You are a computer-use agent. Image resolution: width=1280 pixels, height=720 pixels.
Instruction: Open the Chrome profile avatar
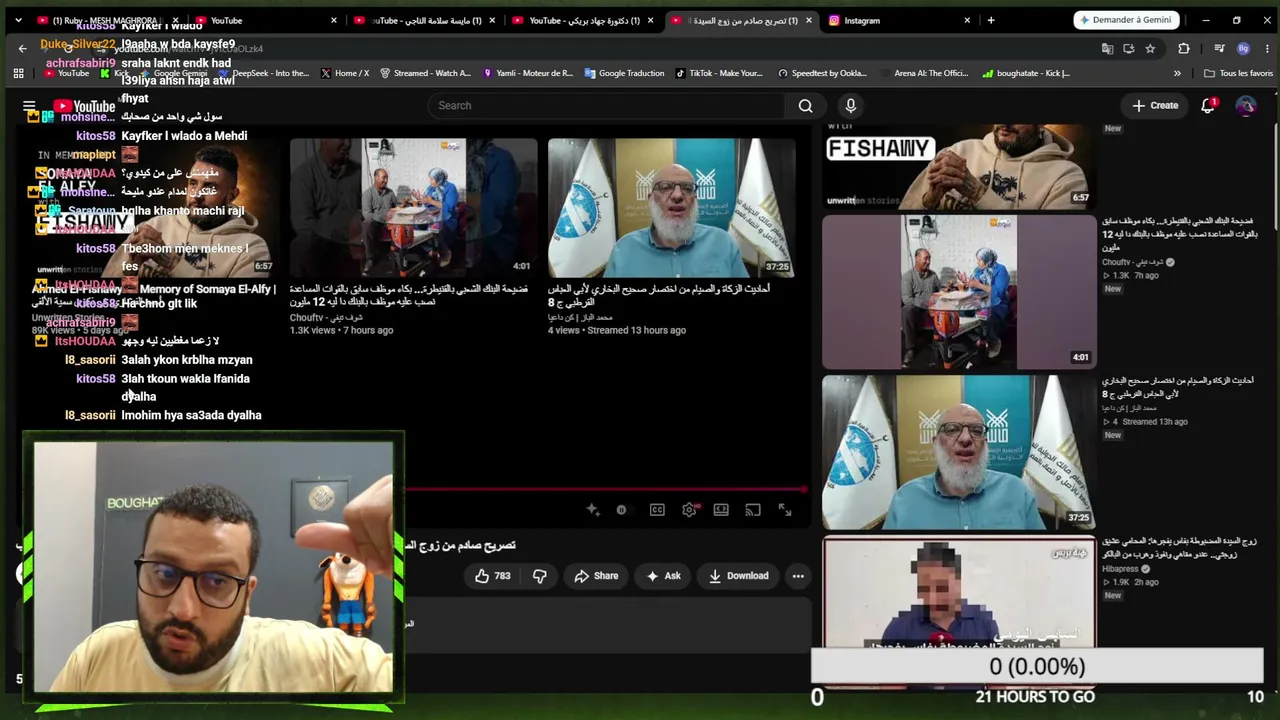pyautogui.click(x=1243, y=48)
